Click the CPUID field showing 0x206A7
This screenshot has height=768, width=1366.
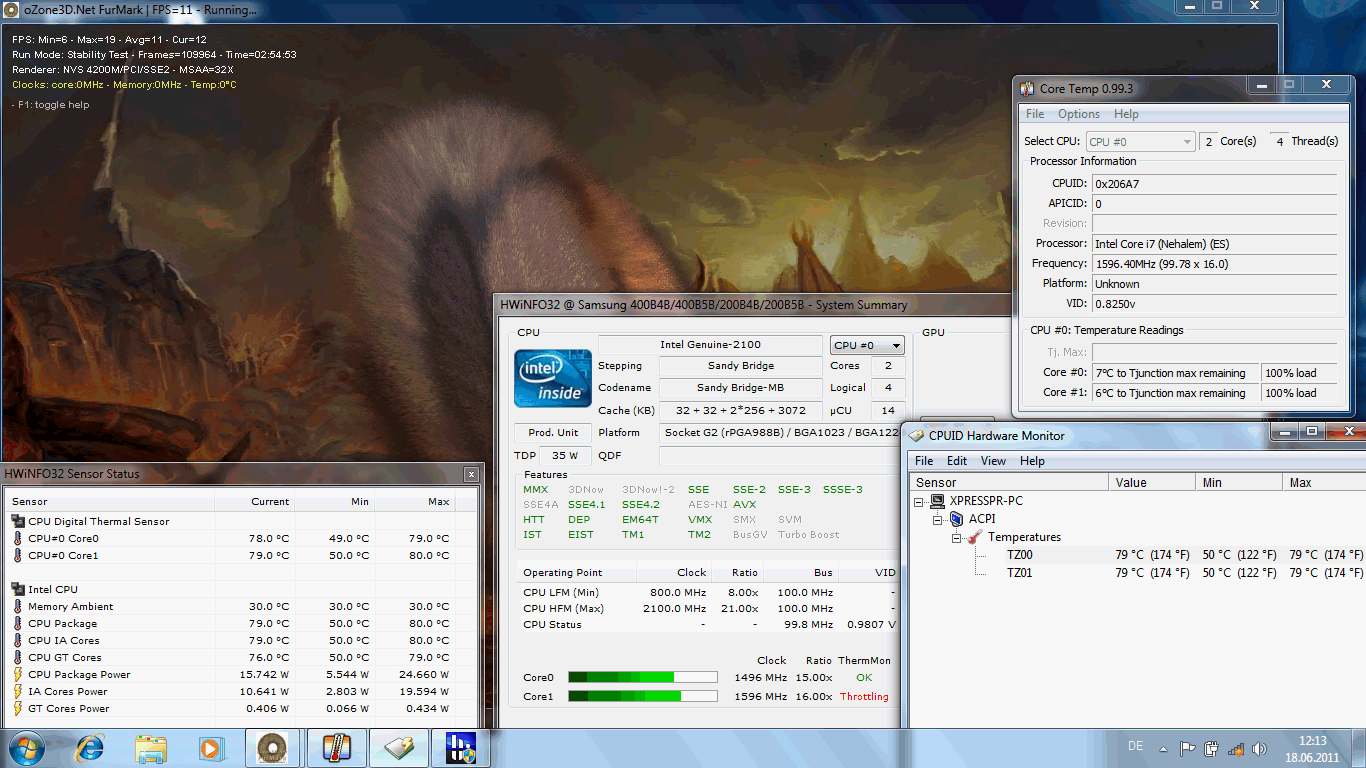point(1214,184)
